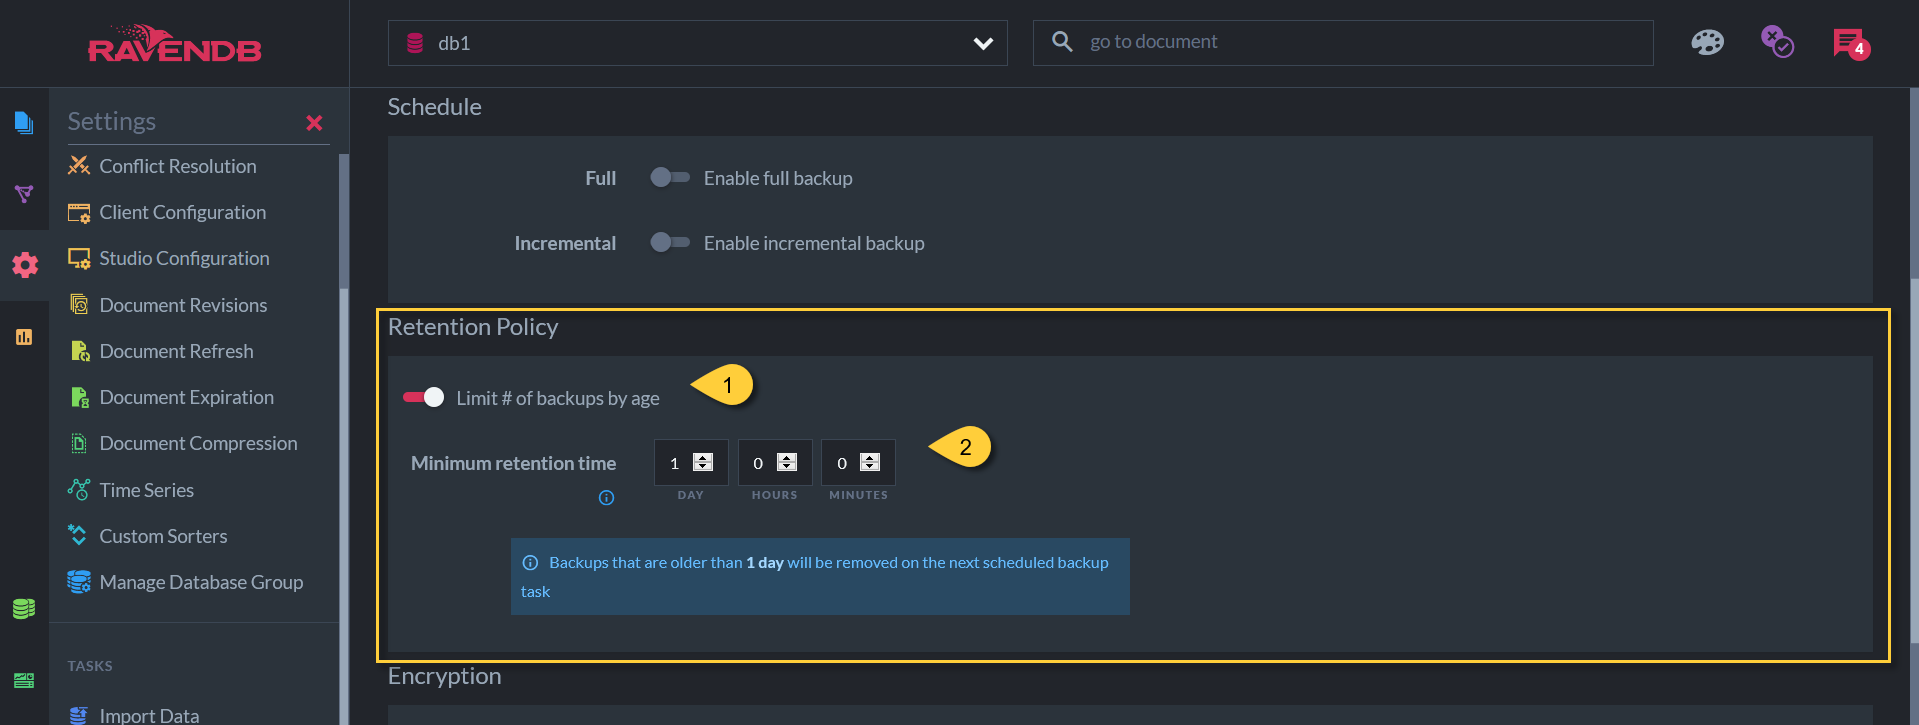This screenshot has height=725, width=1919.
Task: Click the Full backup label
Action: coord(601,178)
